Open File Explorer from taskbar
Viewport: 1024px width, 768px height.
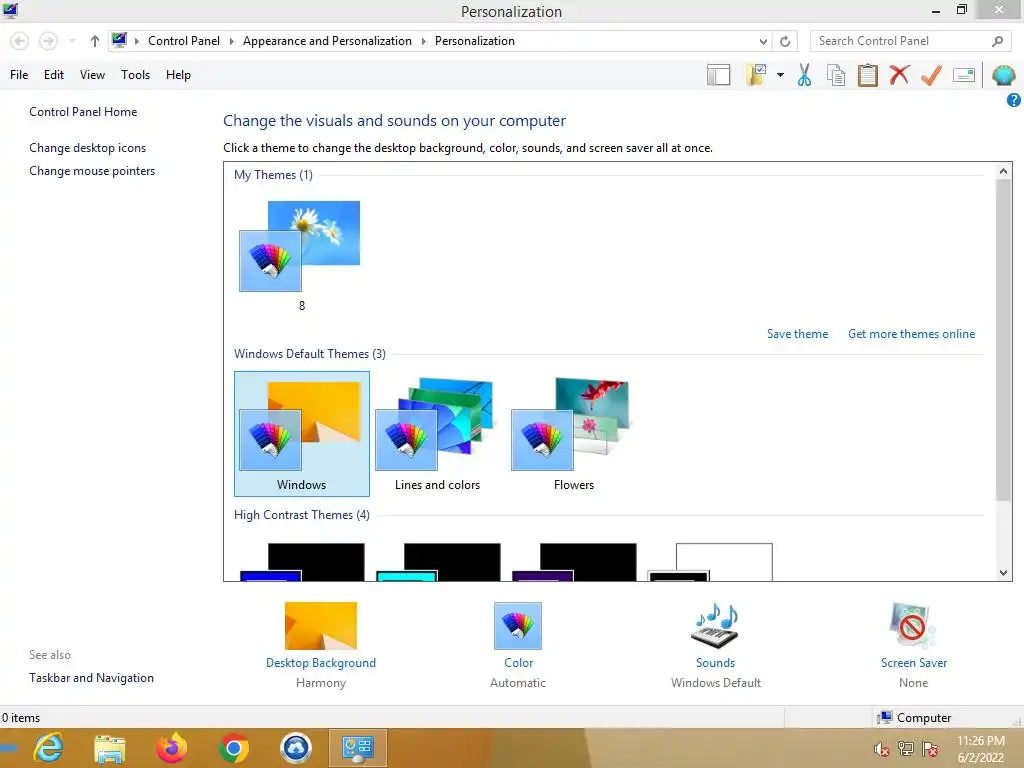tap(110, 748)
